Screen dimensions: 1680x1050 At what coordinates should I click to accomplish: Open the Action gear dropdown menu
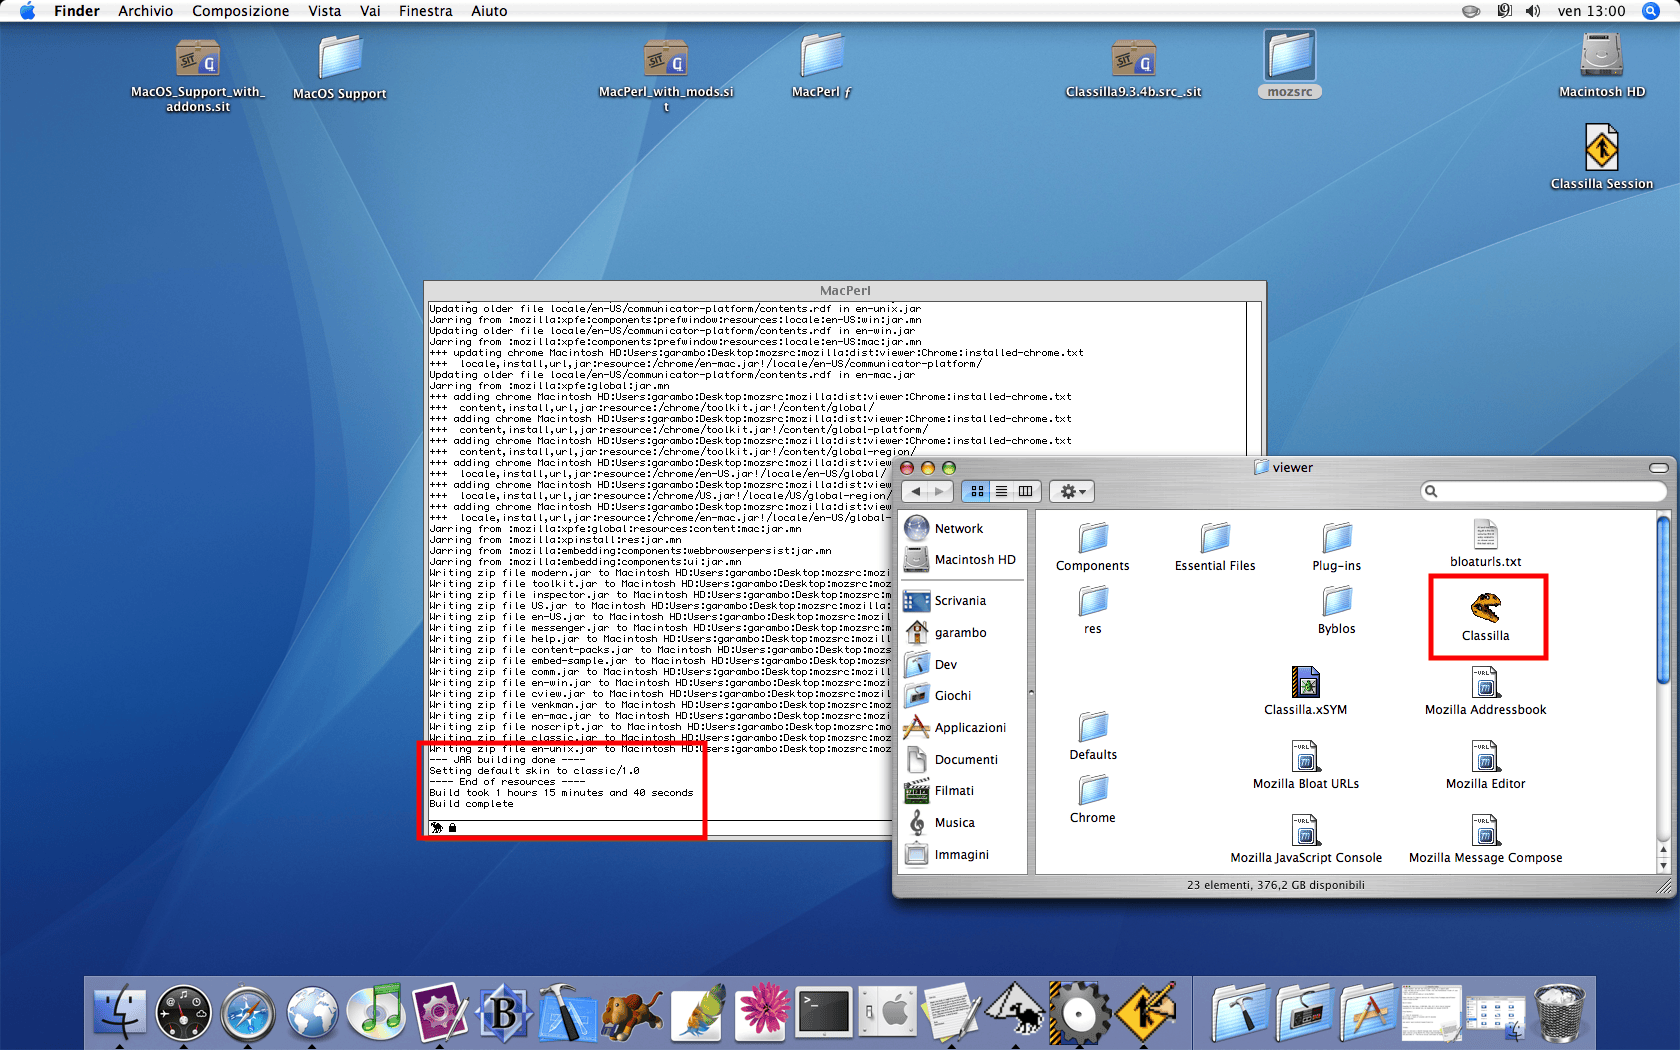coord(1072,491)
